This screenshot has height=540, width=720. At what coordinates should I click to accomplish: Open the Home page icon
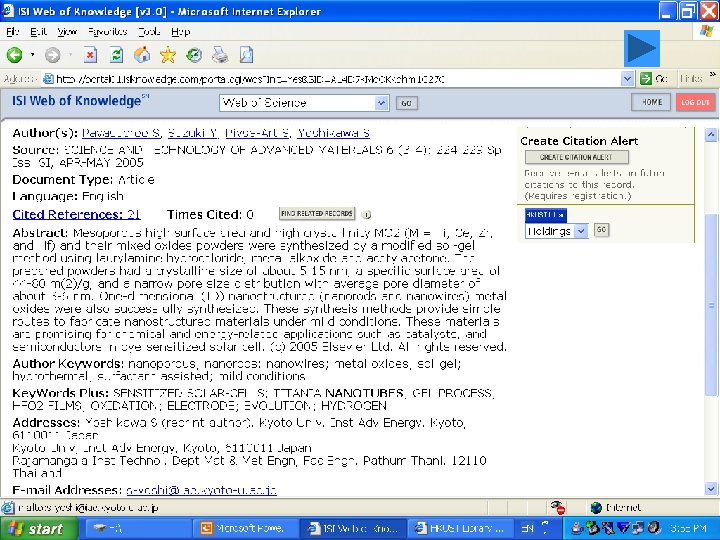pos(142,55)
